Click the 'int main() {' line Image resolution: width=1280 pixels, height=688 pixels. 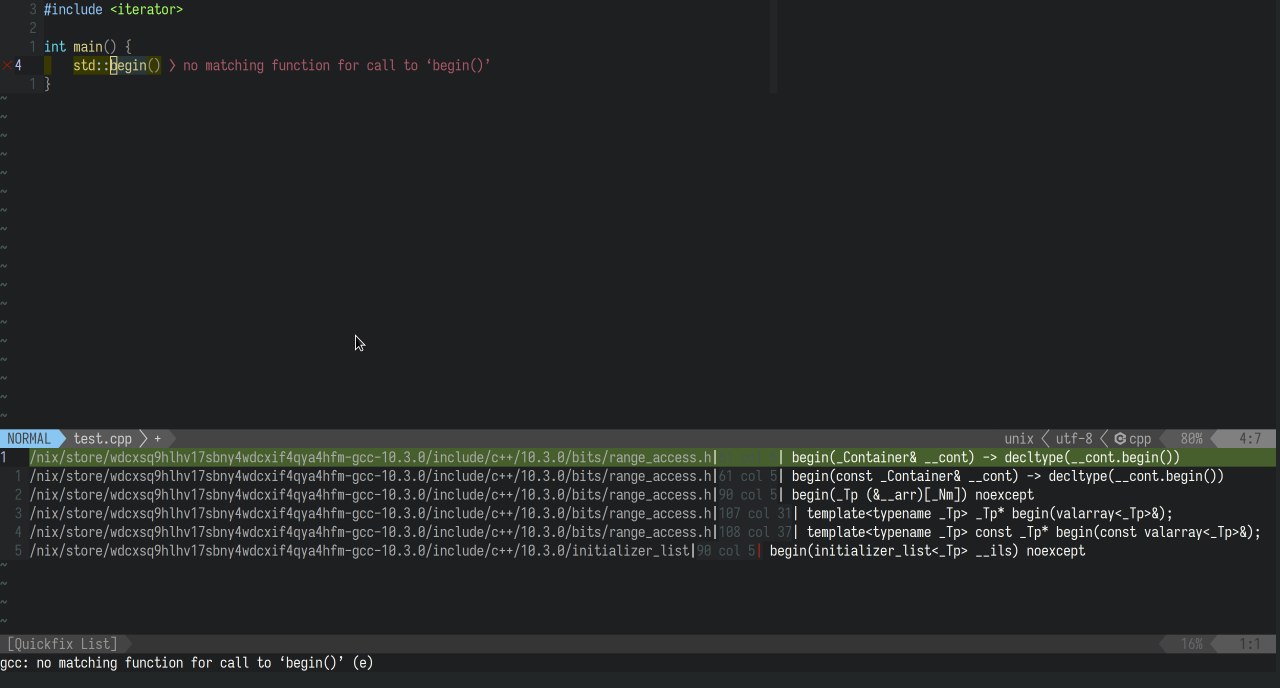pyautogui.click(x=88, y=47)
